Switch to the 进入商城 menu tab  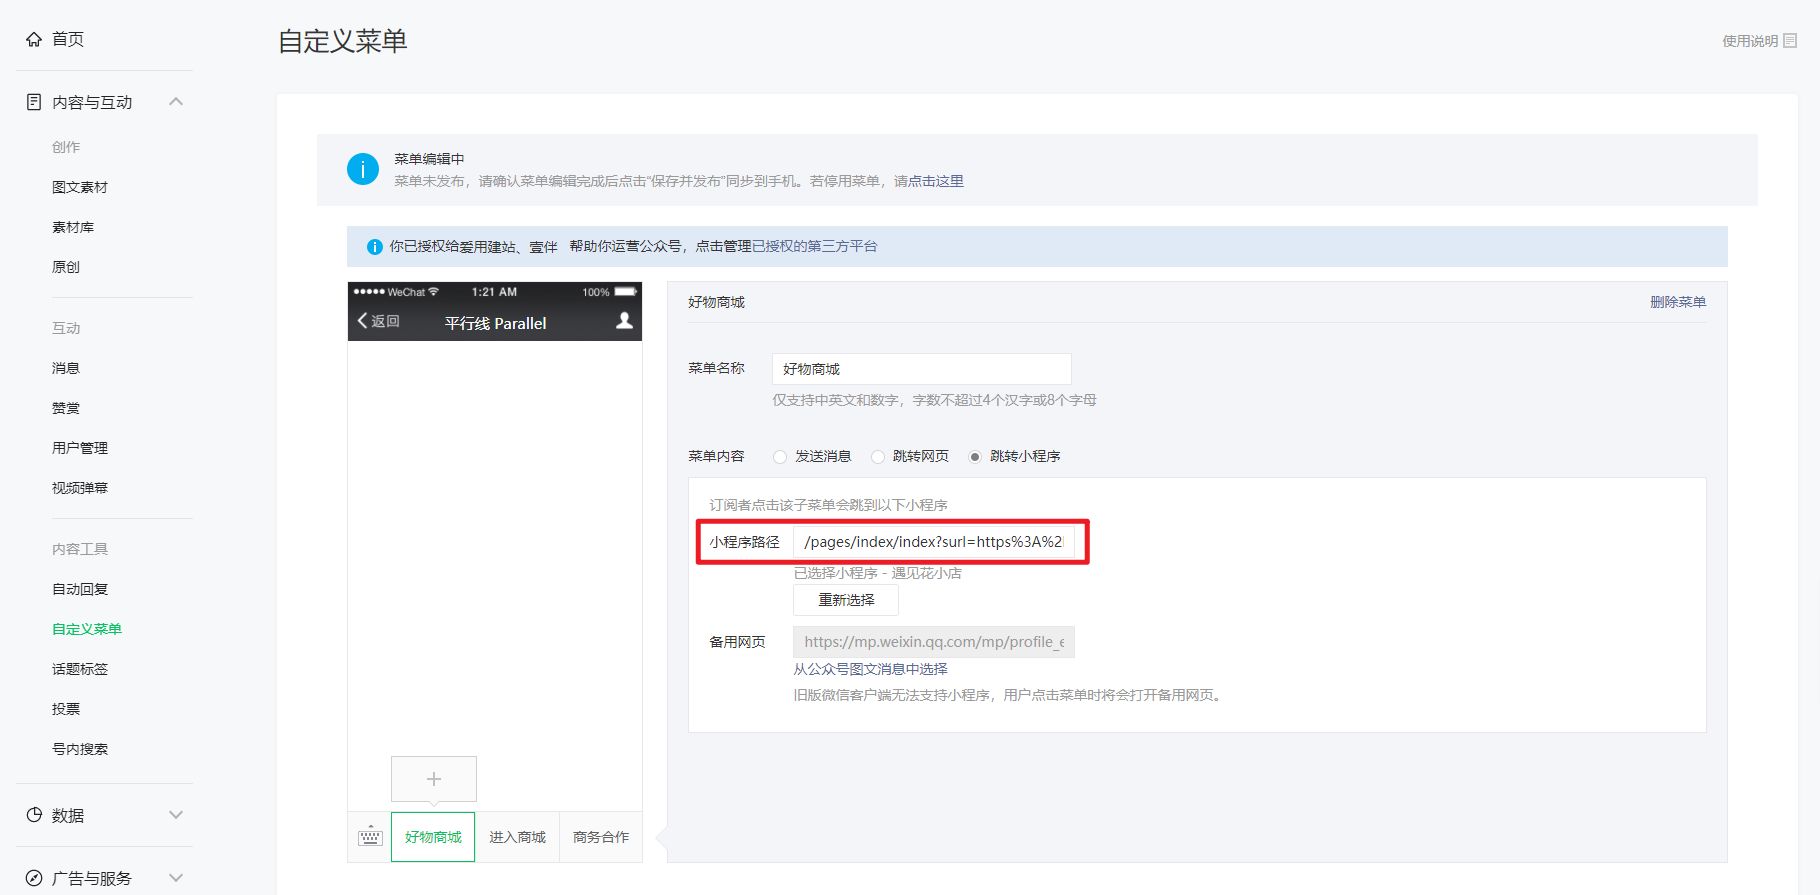click(x=517, y=837)
